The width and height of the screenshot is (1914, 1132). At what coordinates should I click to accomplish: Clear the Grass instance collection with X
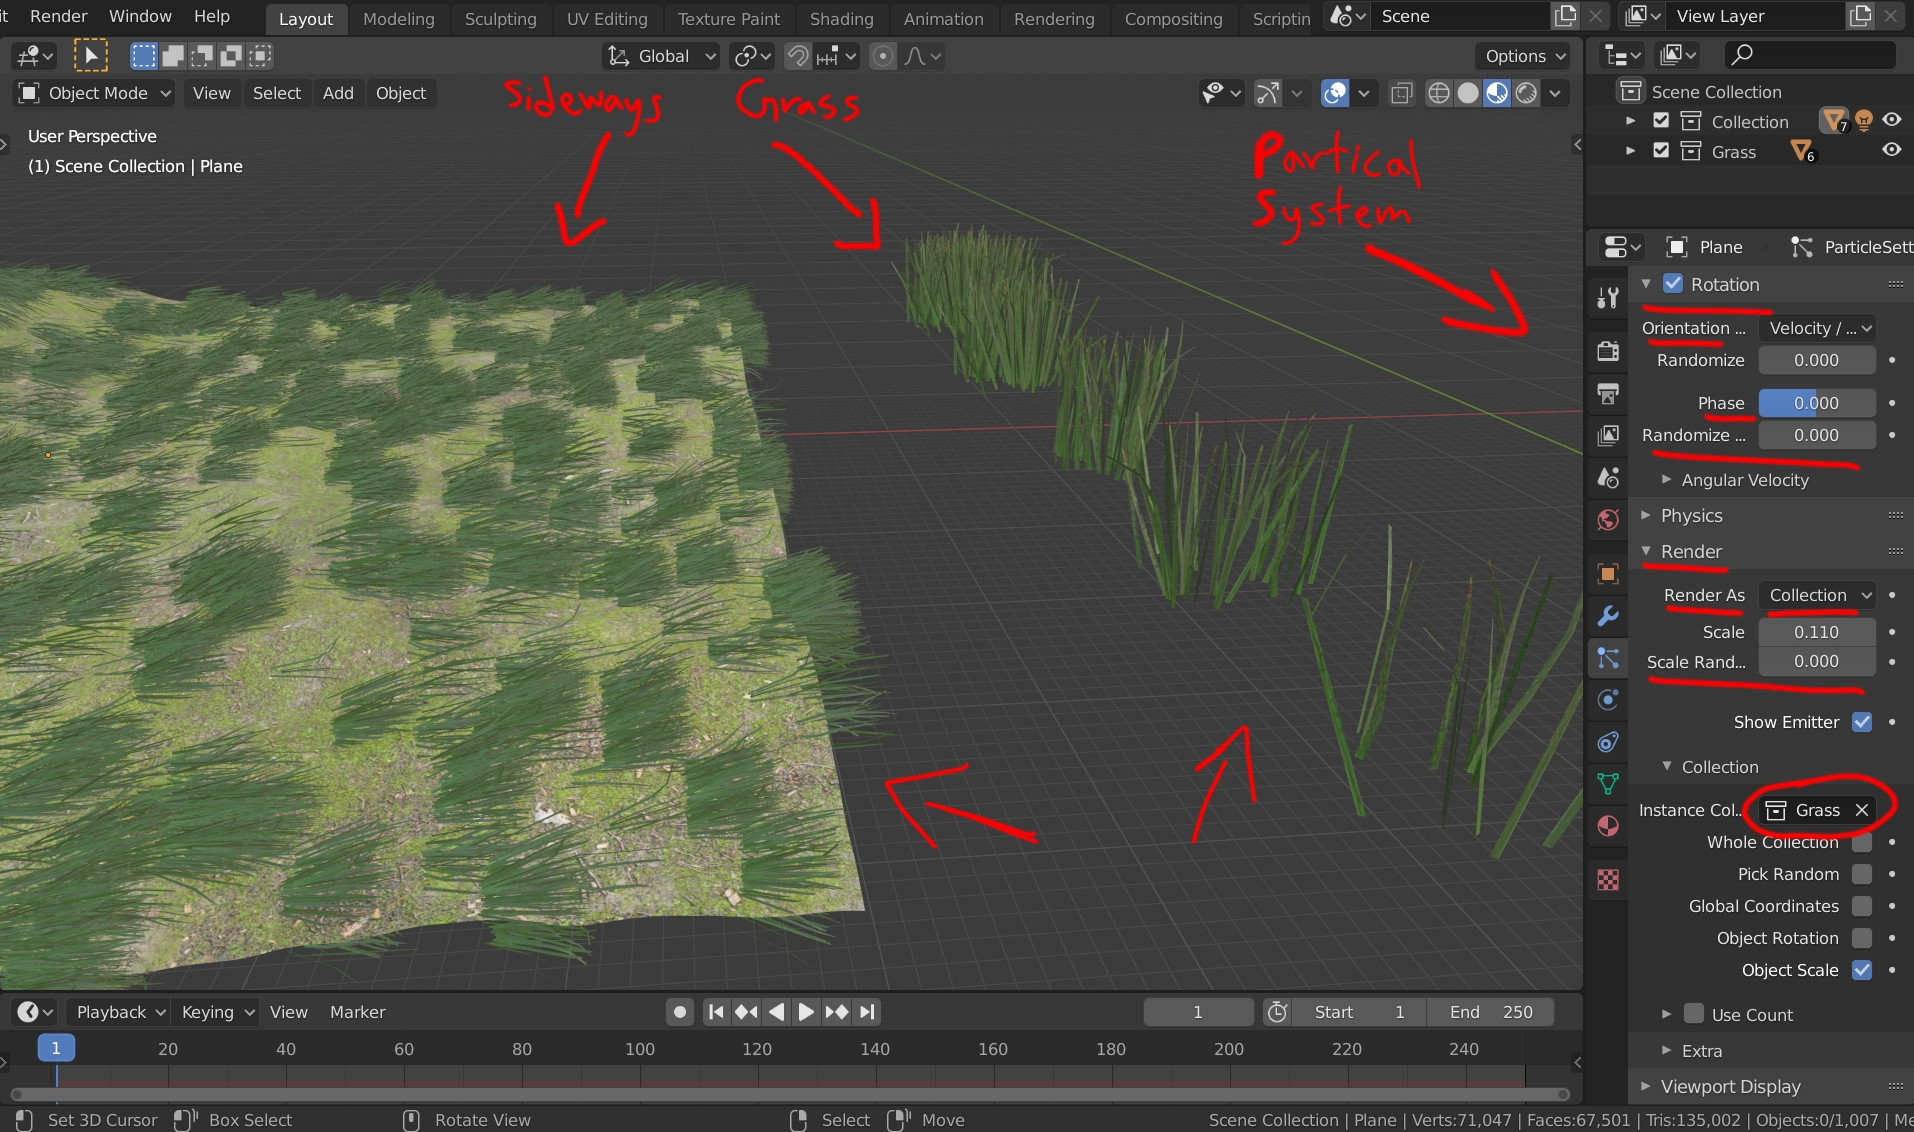pos(1861,810)
